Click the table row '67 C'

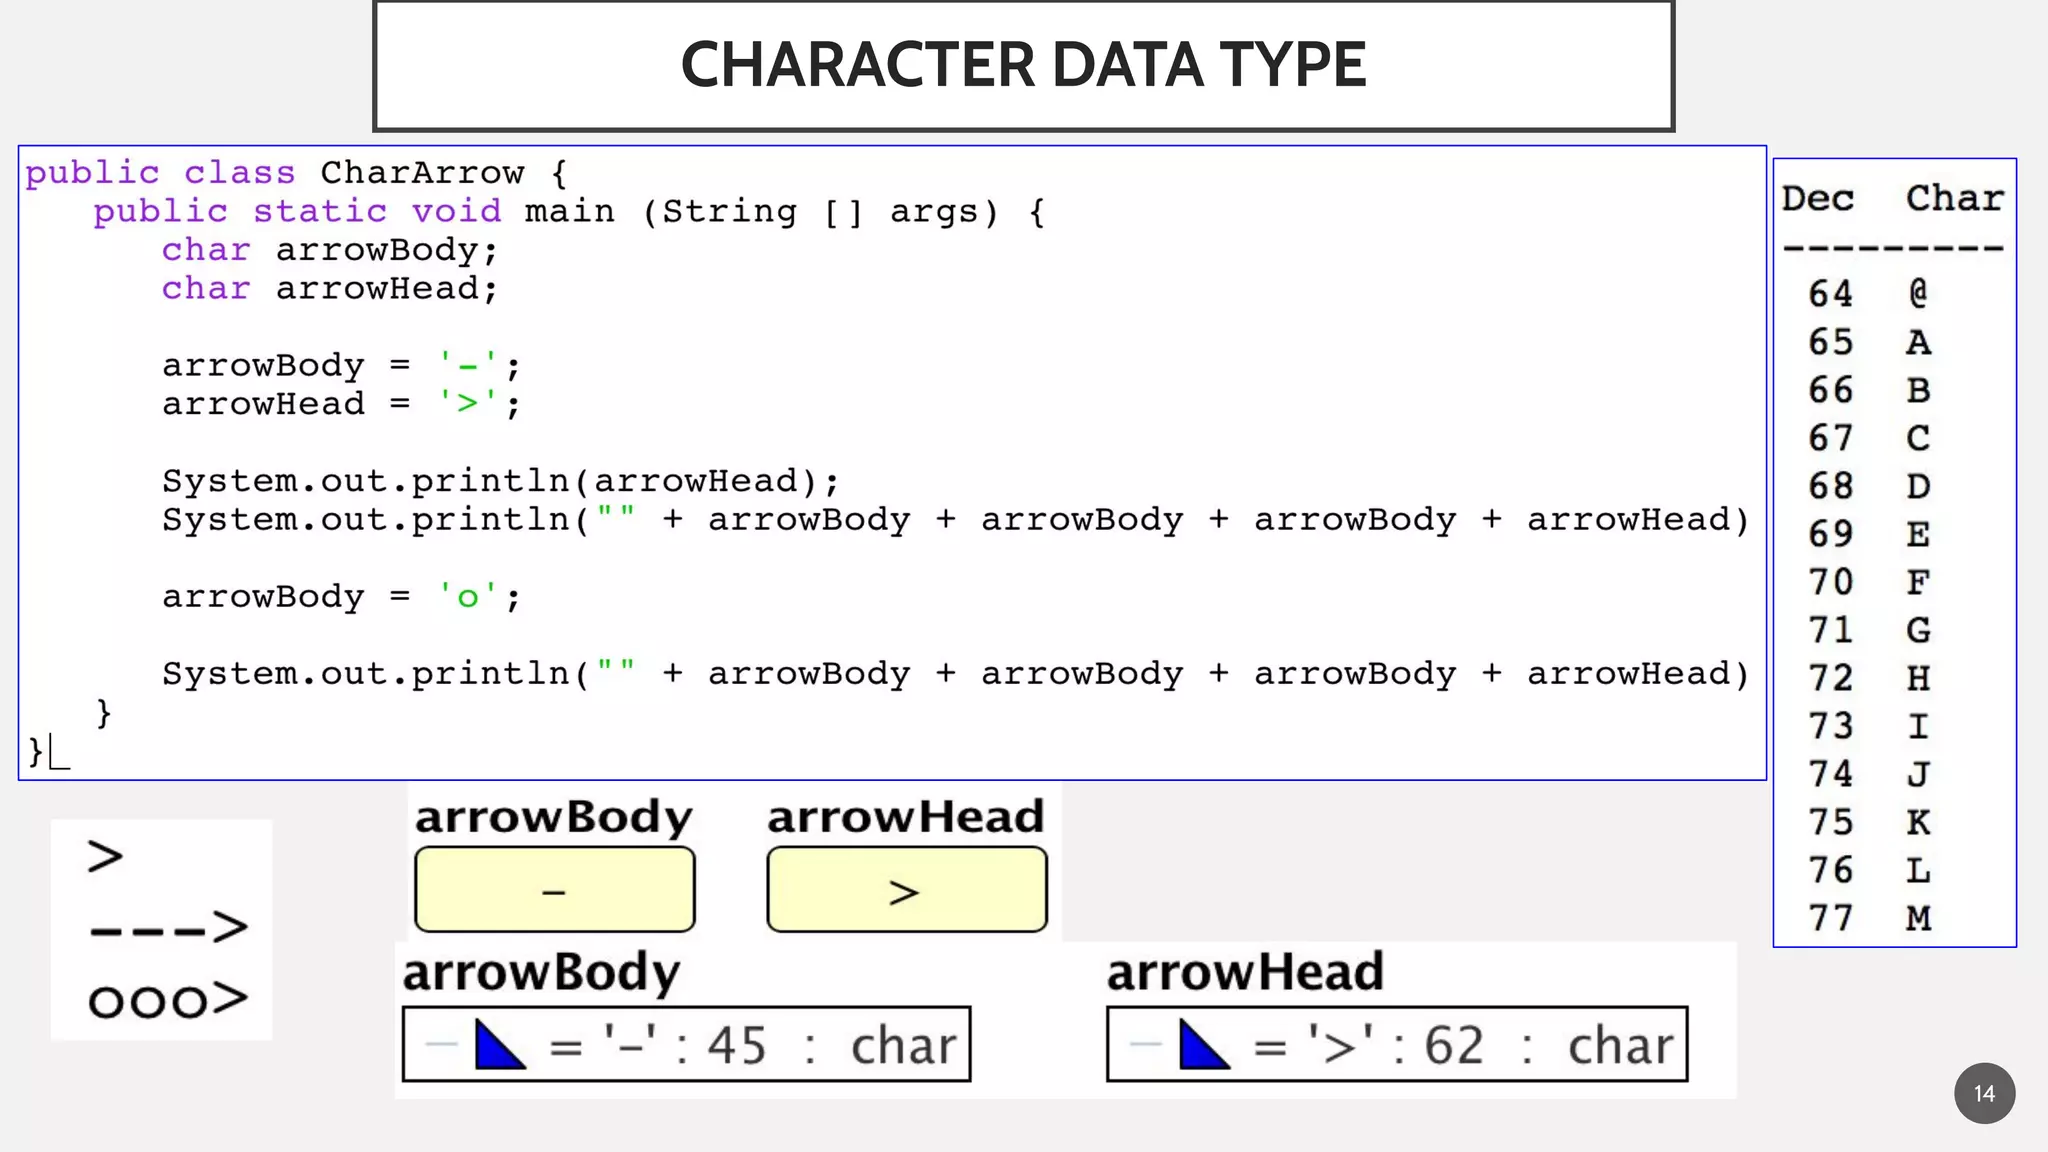click(1868, 438)
